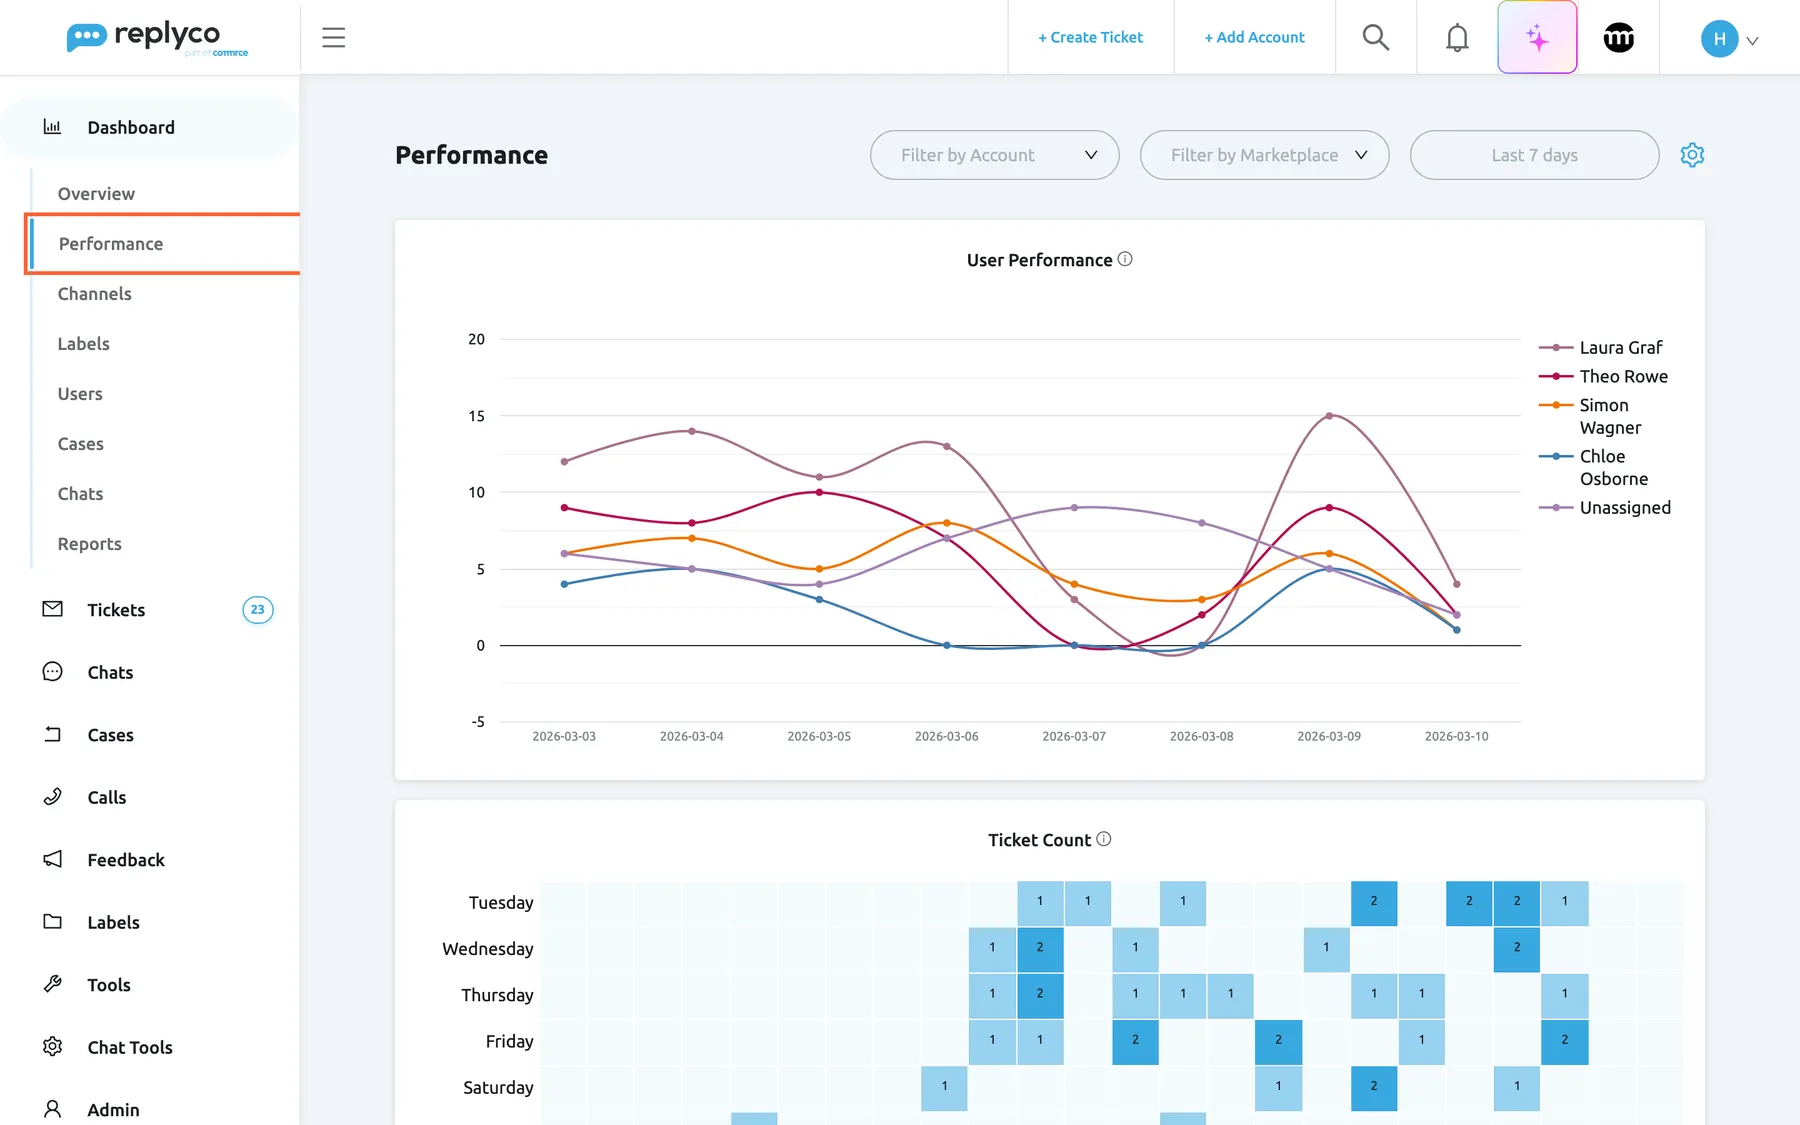Click the Create Ticket button

(1090, 38)
